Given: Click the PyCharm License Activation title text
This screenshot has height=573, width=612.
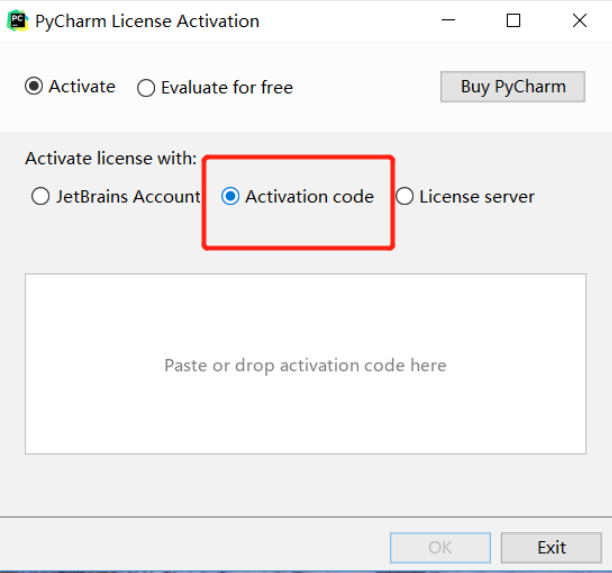Looking at the screenshot, I should pyautogui.click(x=147, y=21).
